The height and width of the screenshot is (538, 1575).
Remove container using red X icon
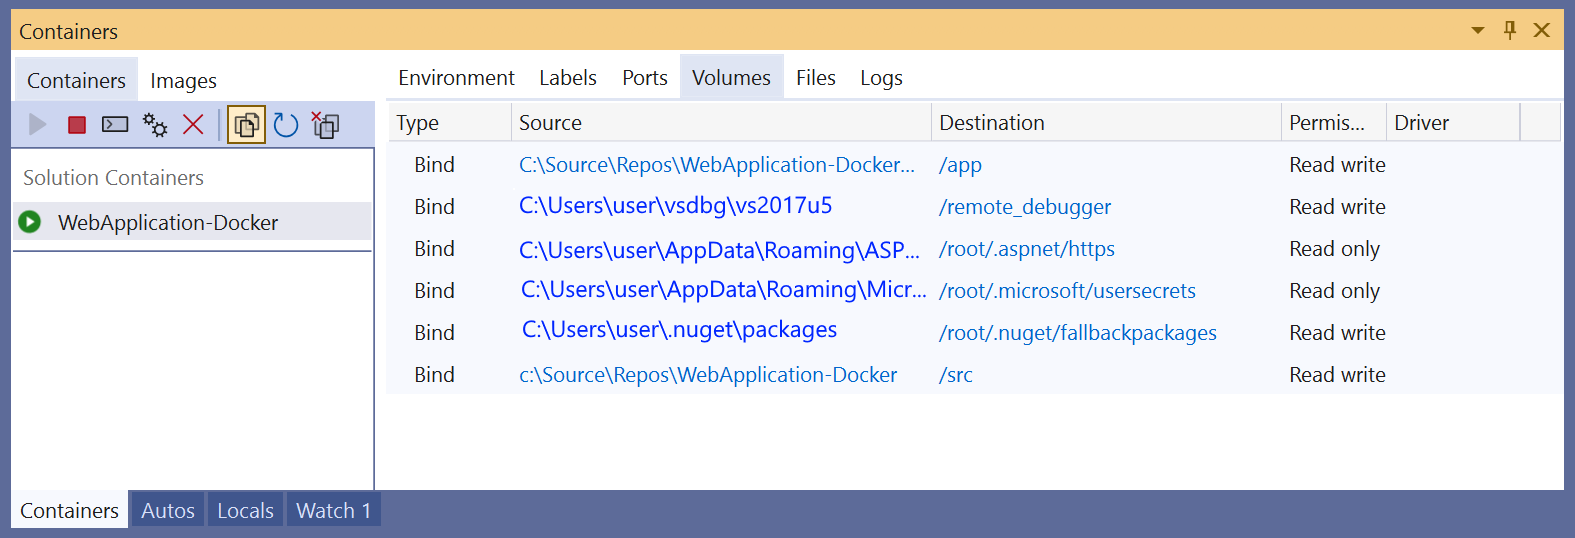coord(193,124)
